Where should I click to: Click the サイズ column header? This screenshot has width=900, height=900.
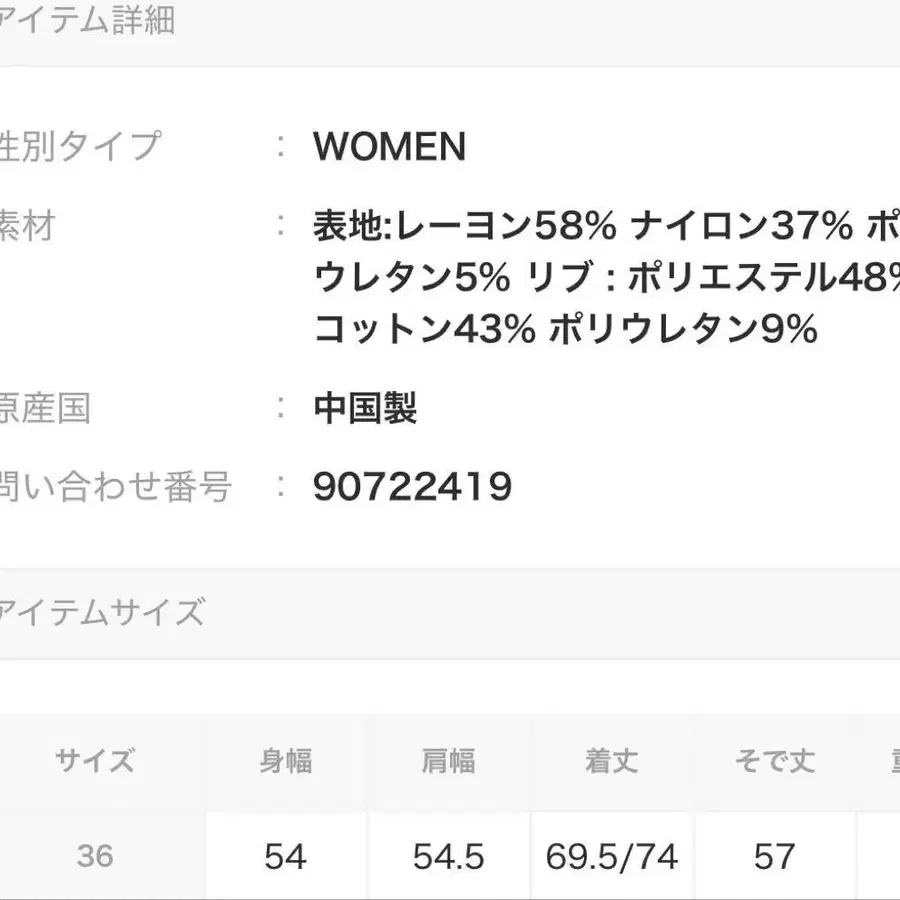95,761
